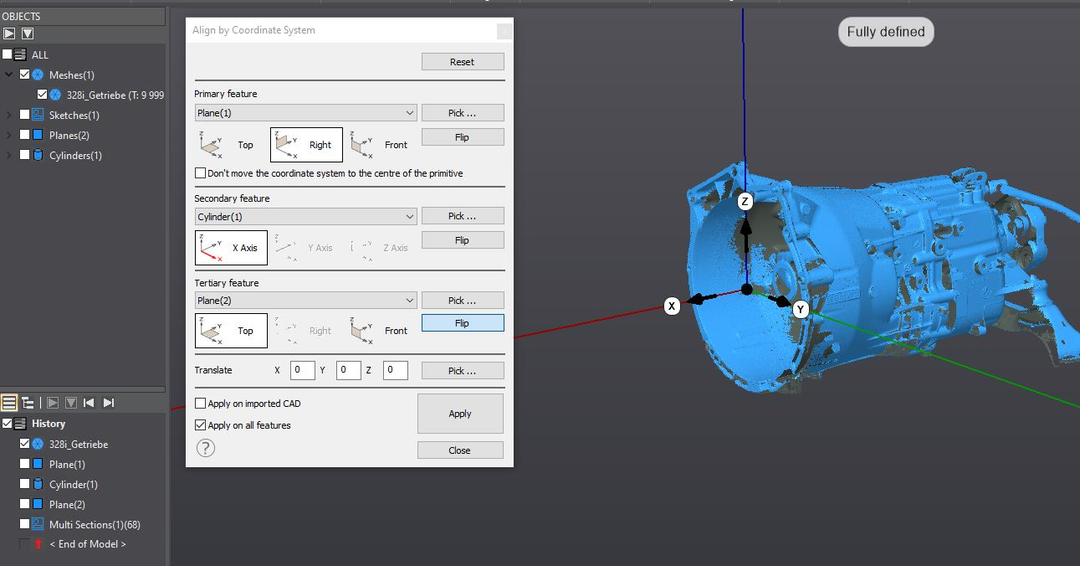Switch History panel to tree view icon
The width and height of the screenshot is (1080, 566).
(x=28, y=403)
